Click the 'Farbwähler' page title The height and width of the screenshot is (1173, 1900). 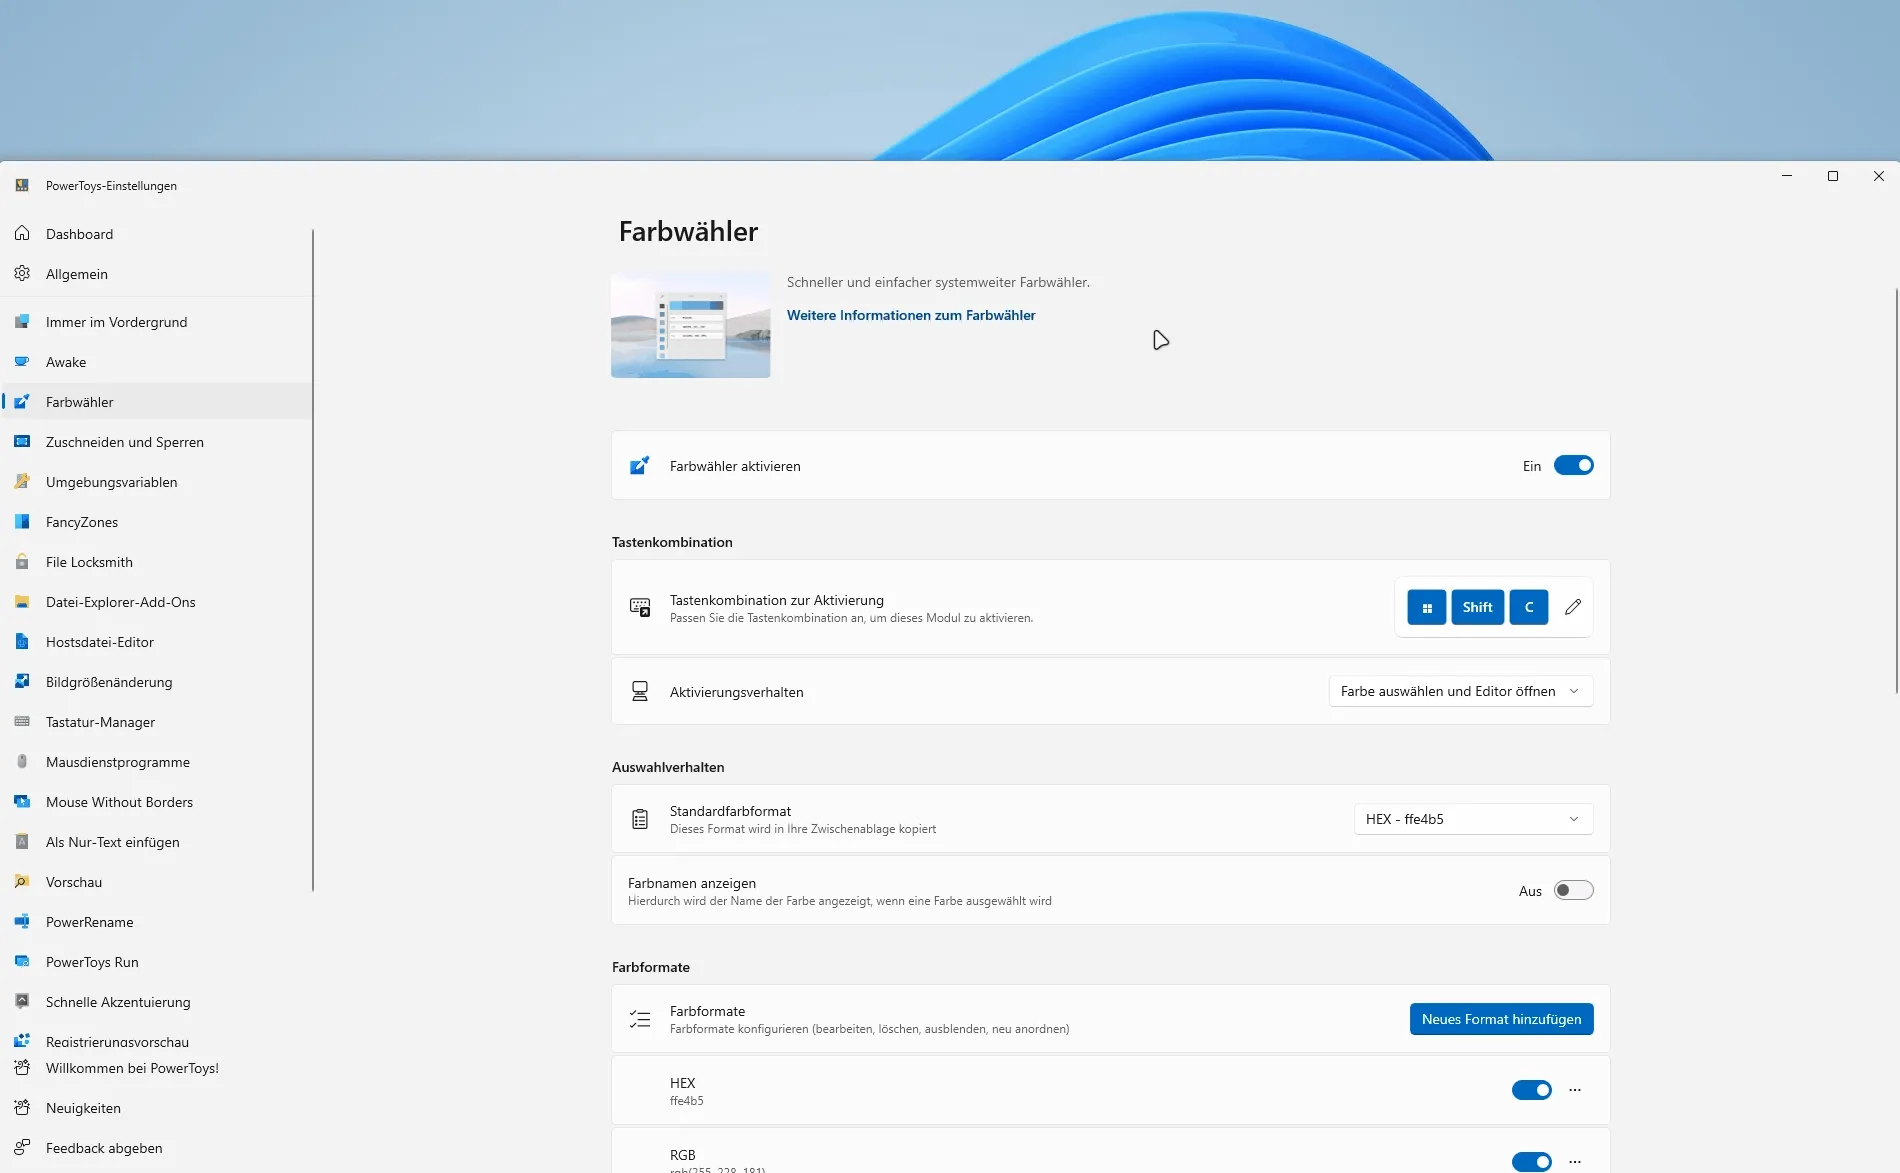click(x=688, y=231)
